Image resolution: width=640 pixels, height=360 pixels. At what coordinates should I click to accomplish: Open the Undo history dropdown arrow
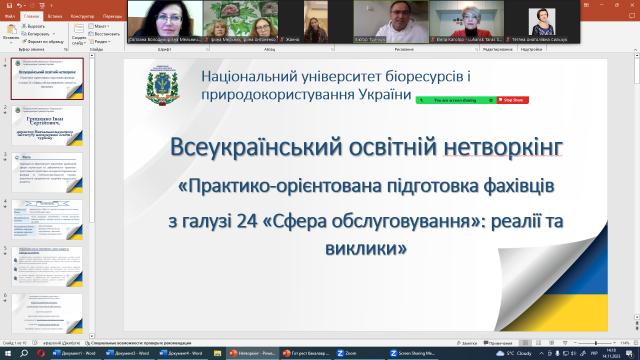pos(25,6)
